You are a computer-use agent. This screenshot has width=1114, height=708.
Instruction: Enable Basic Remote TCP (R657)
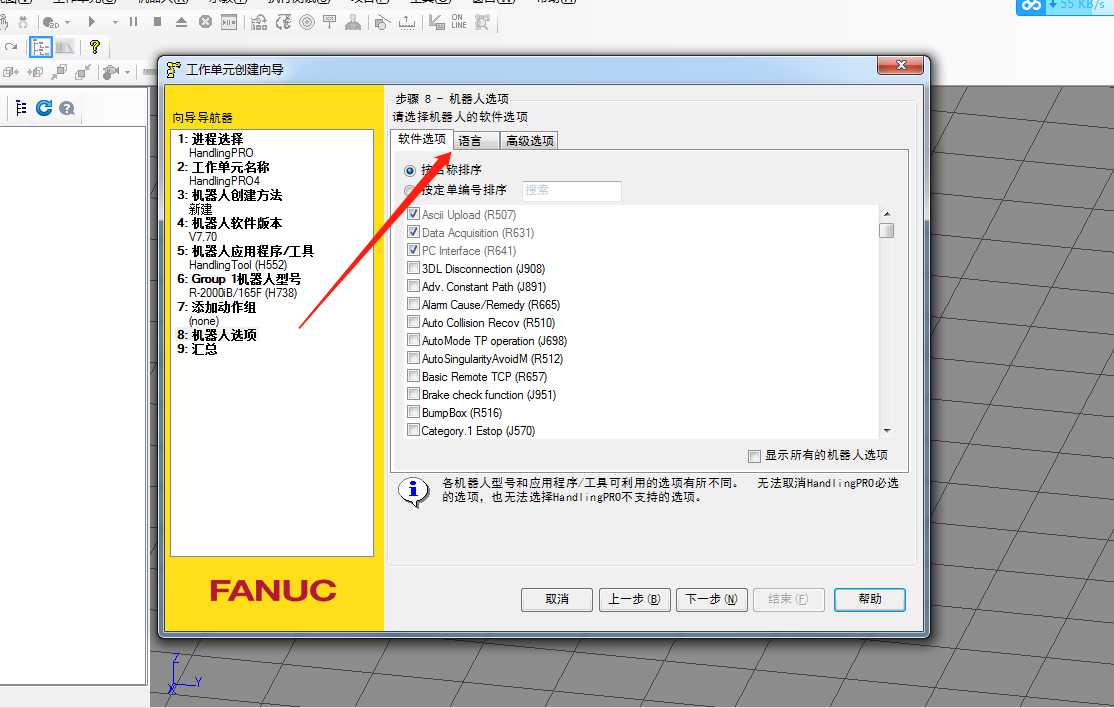pos(413,376)
